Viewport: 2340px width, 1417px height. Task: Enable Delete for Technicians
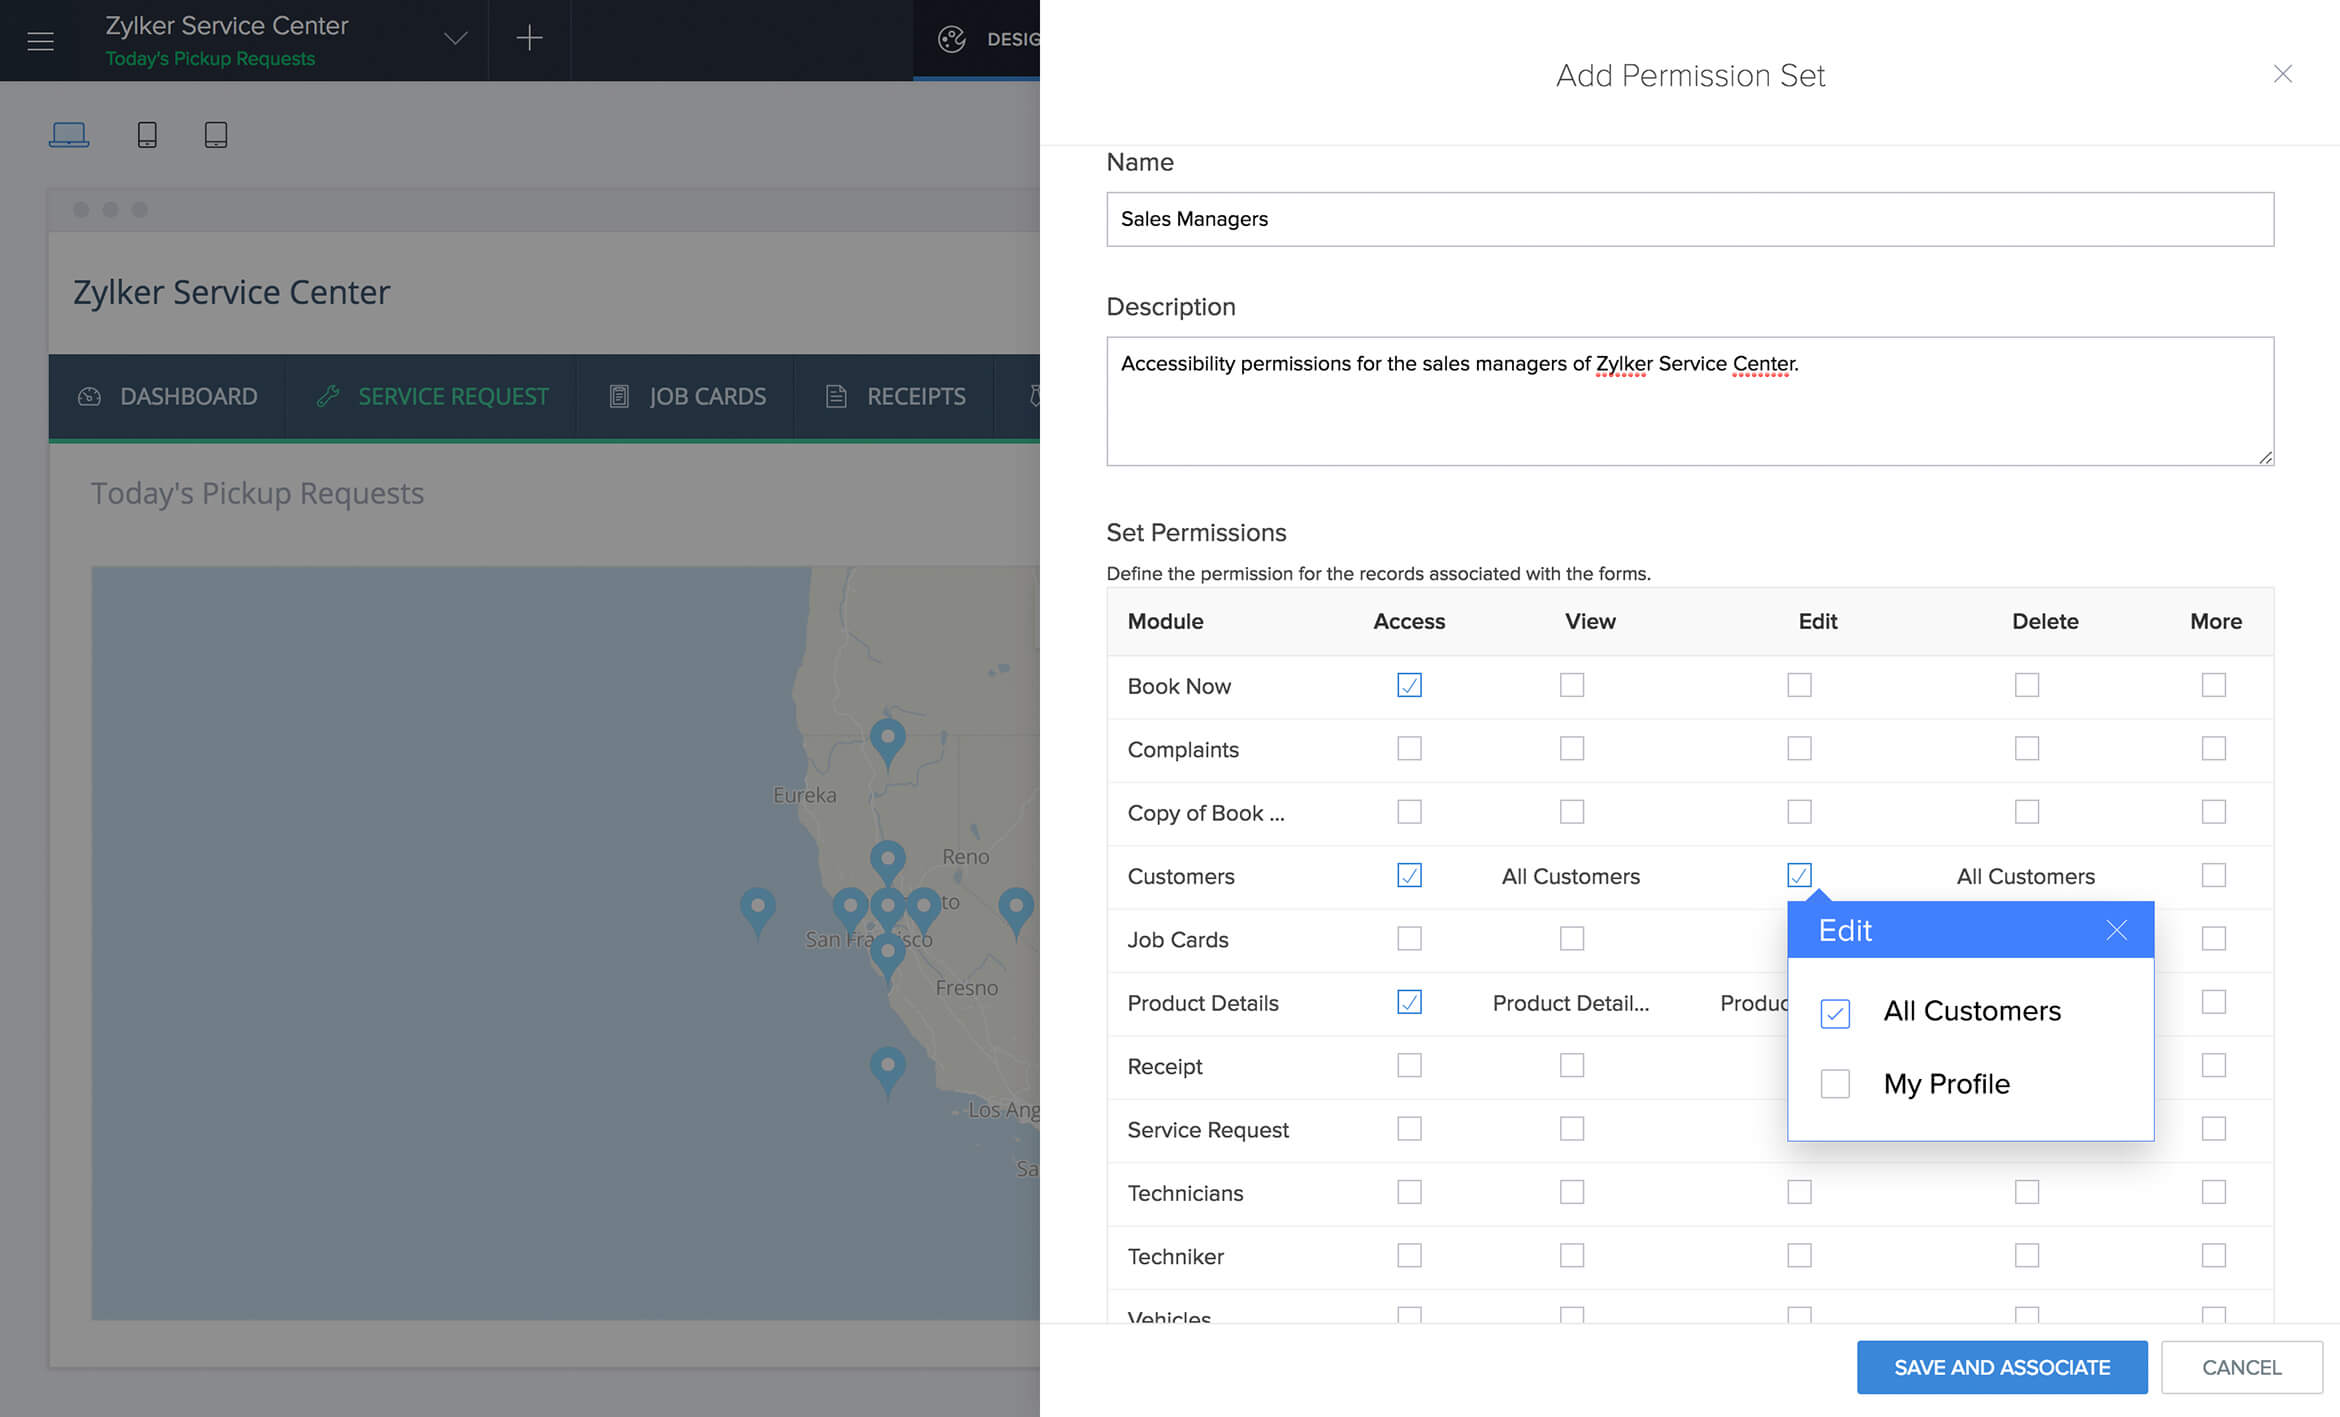pos(2027,1192)
